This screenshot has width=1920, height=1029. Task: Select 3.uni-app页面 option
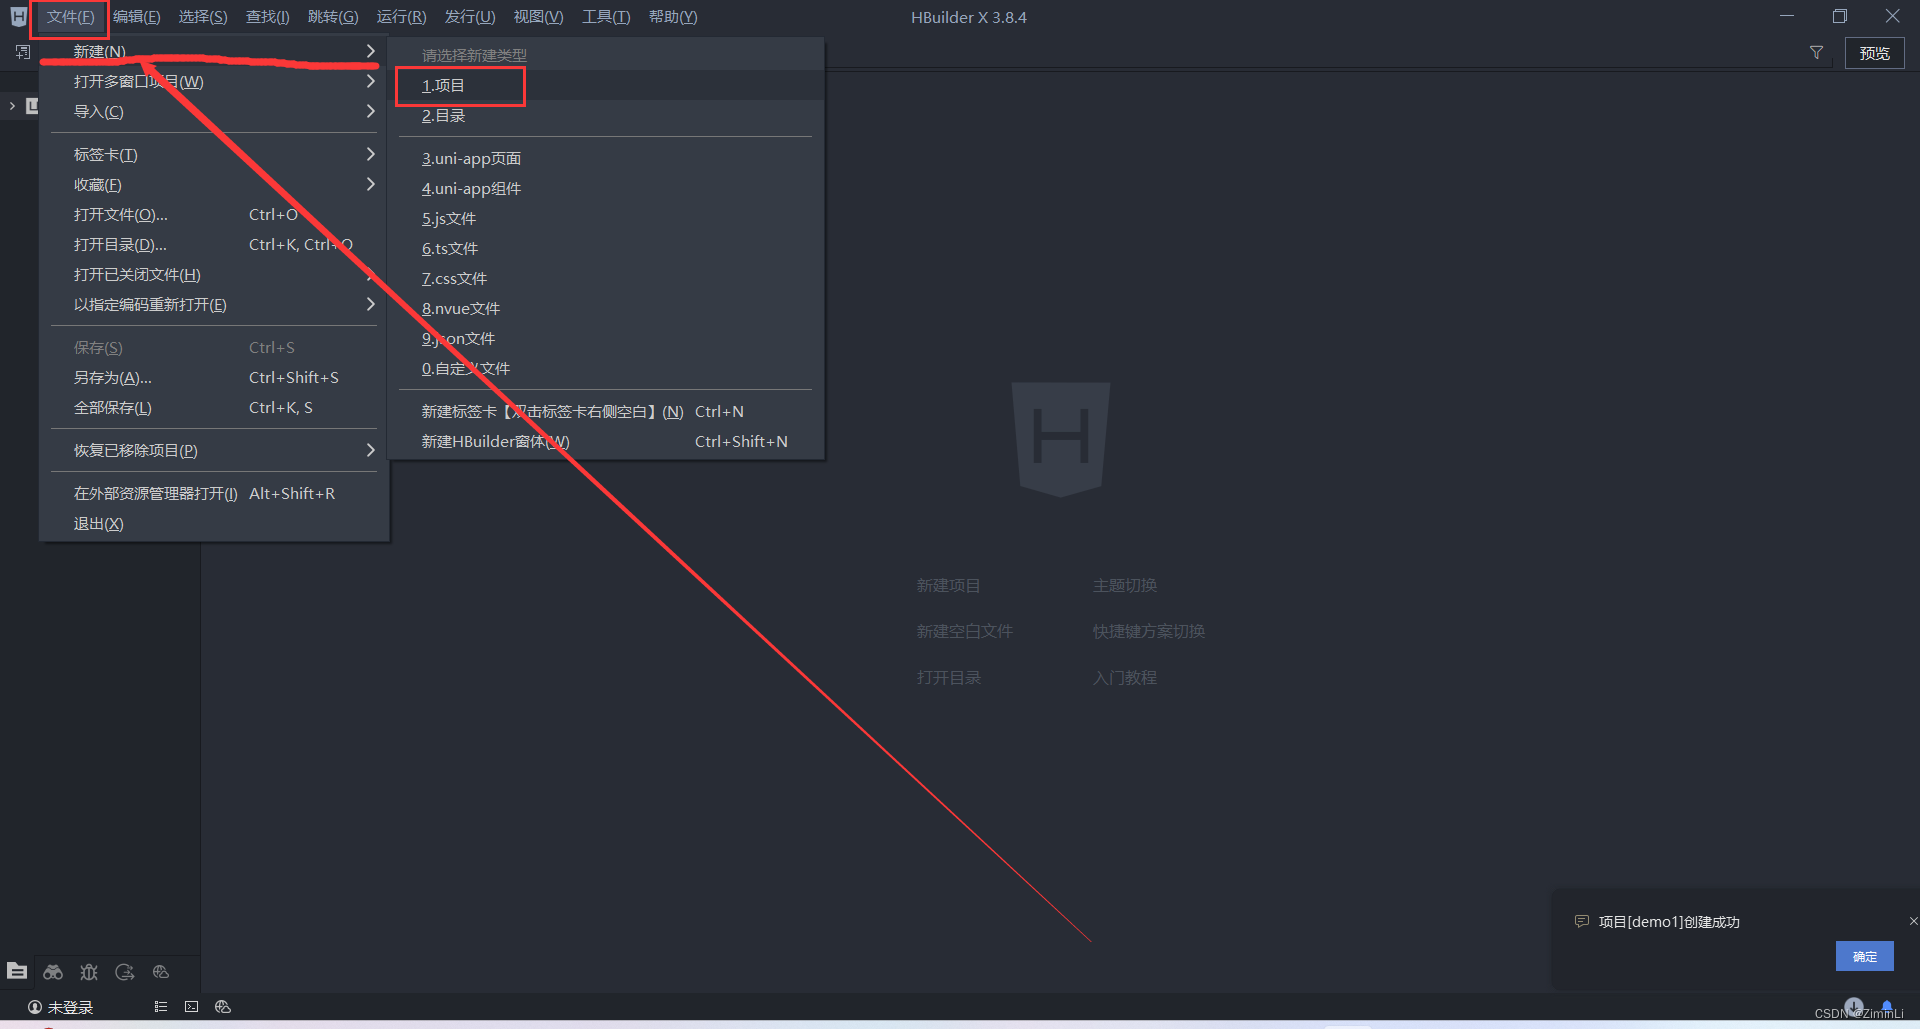click(x=605, y=158)
